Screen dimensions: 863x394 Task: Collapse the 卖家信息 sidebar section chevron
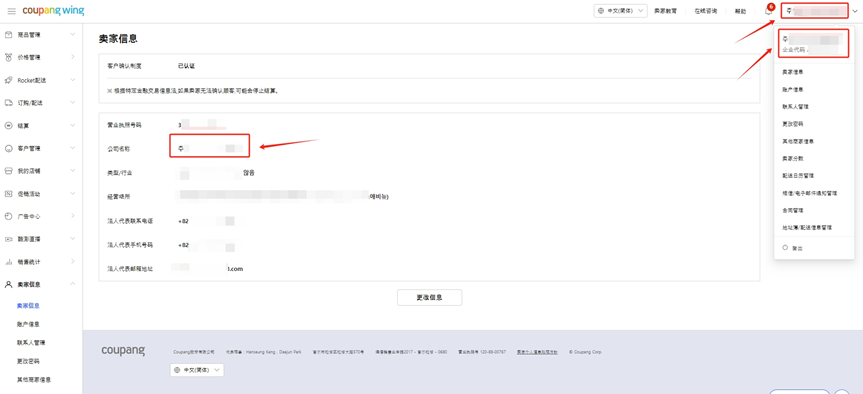[x=73, y=284]
